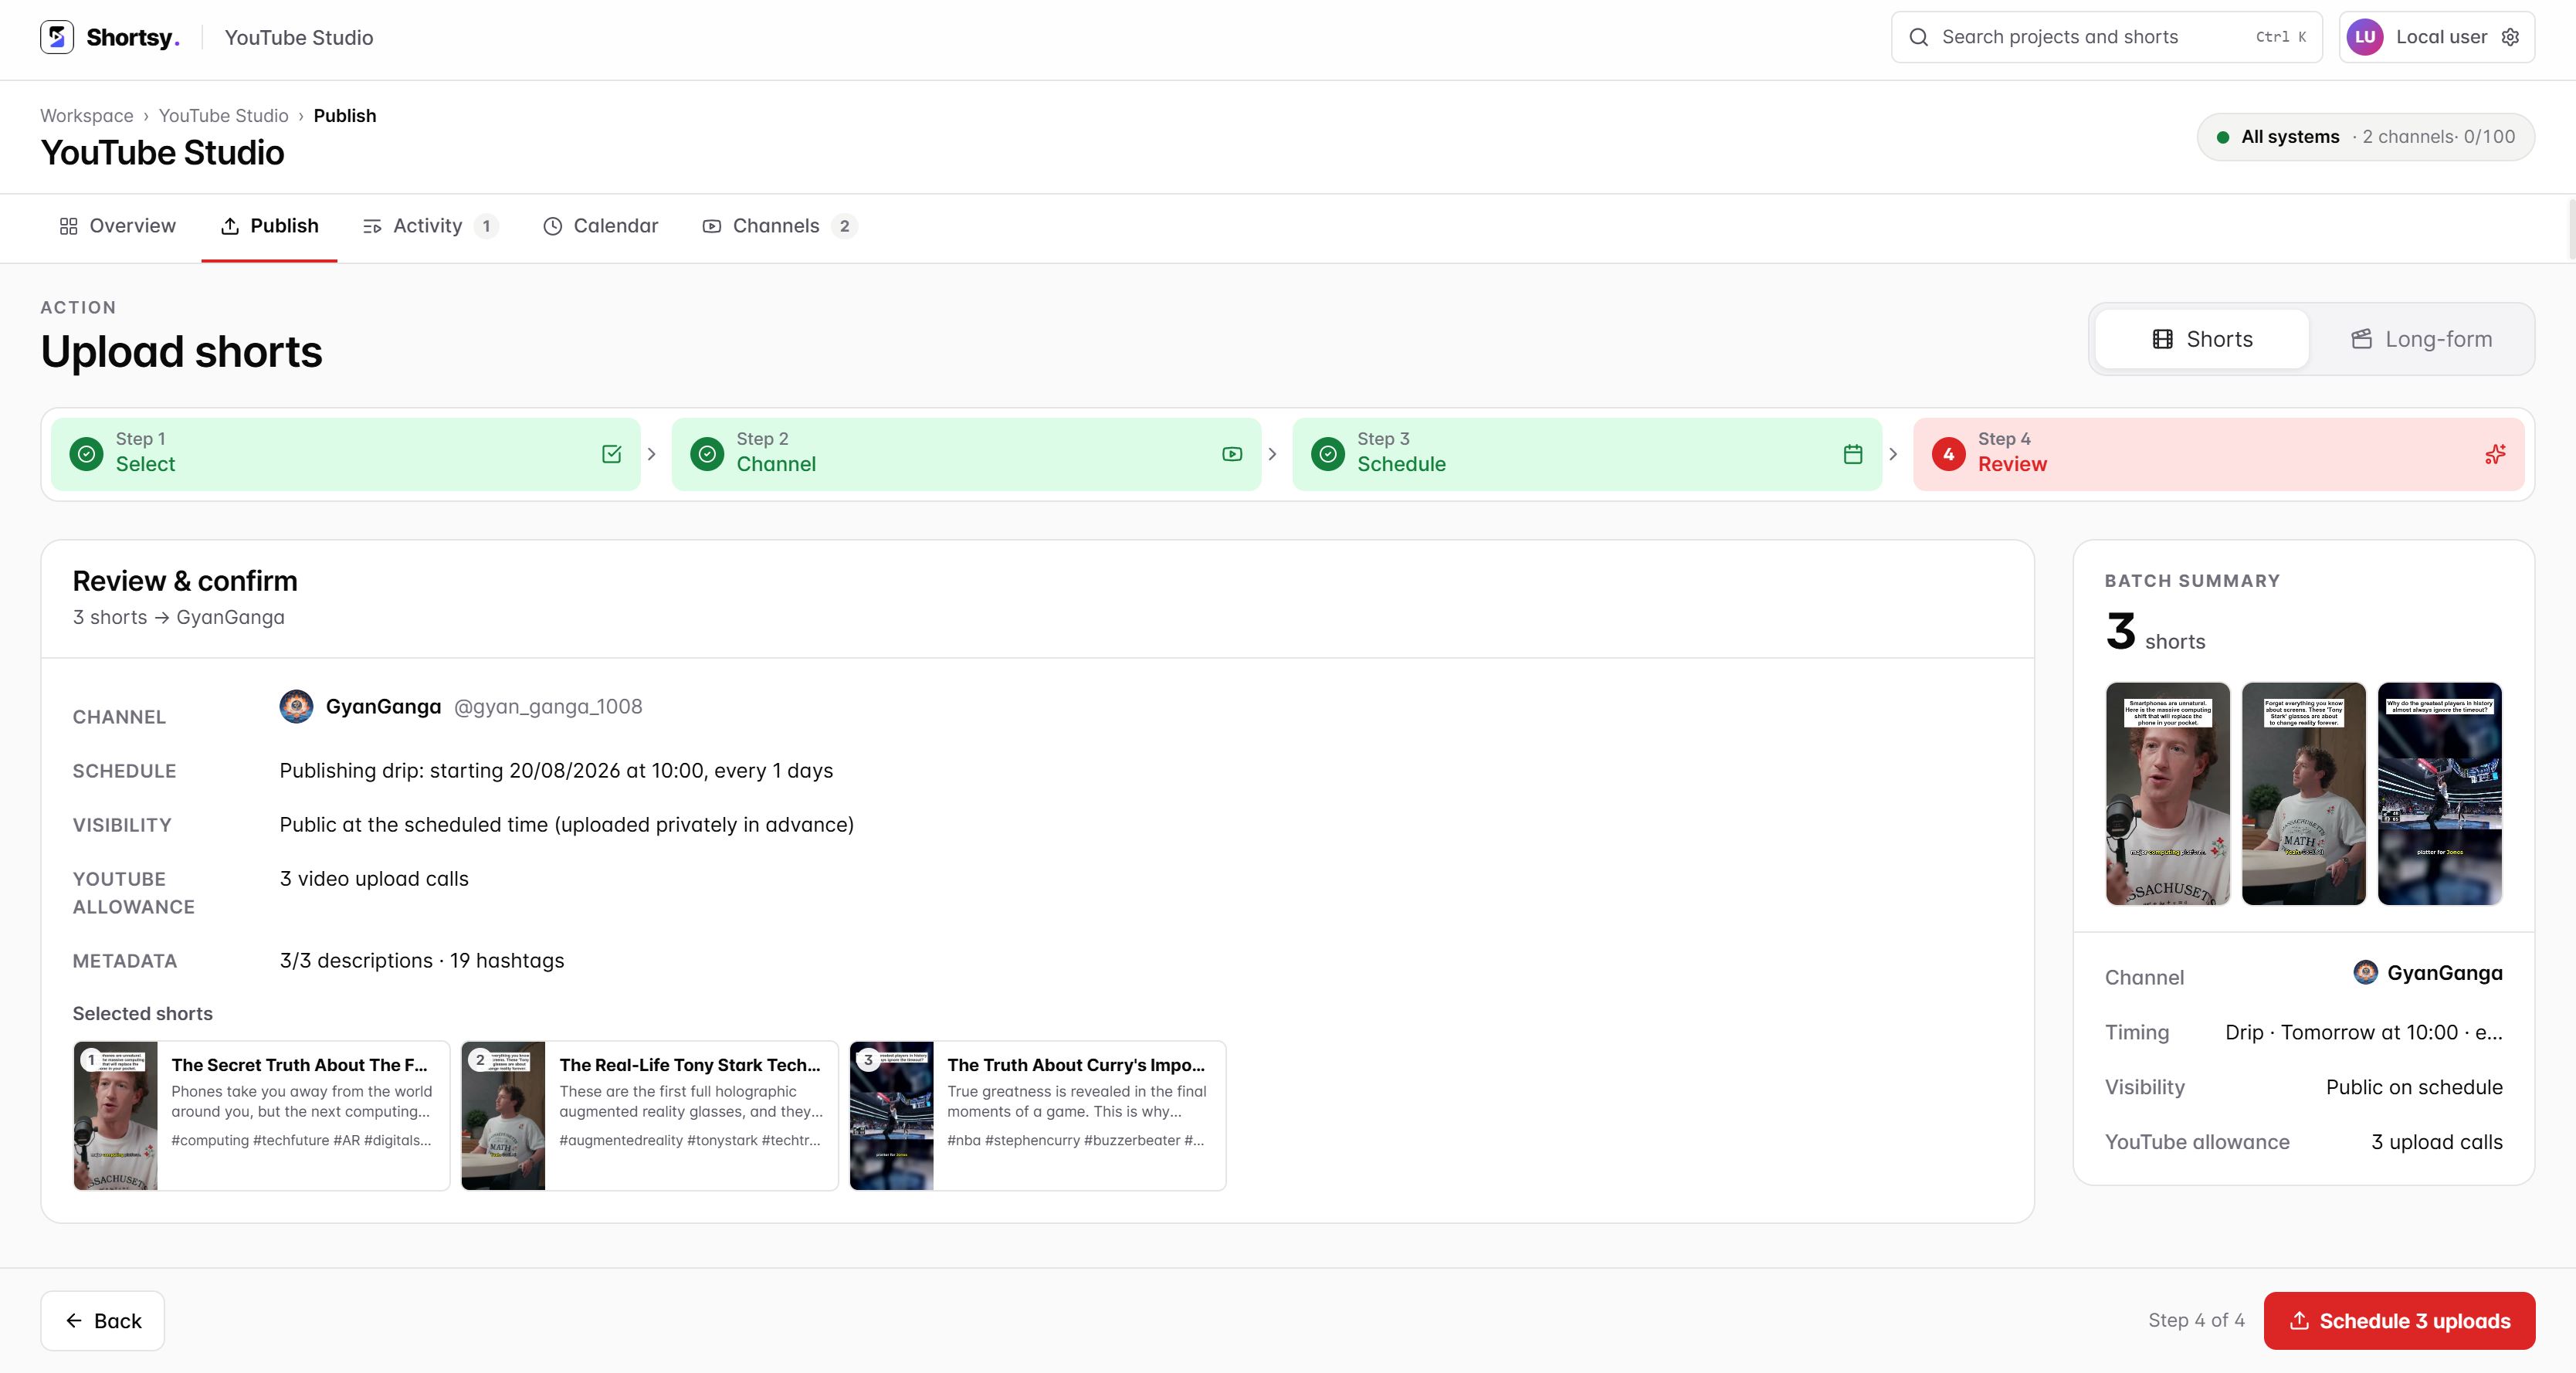Click the GyanGanga avatar in Batch Summary
This screenshot has width=2576, height=1373.
pos(2365,972)
